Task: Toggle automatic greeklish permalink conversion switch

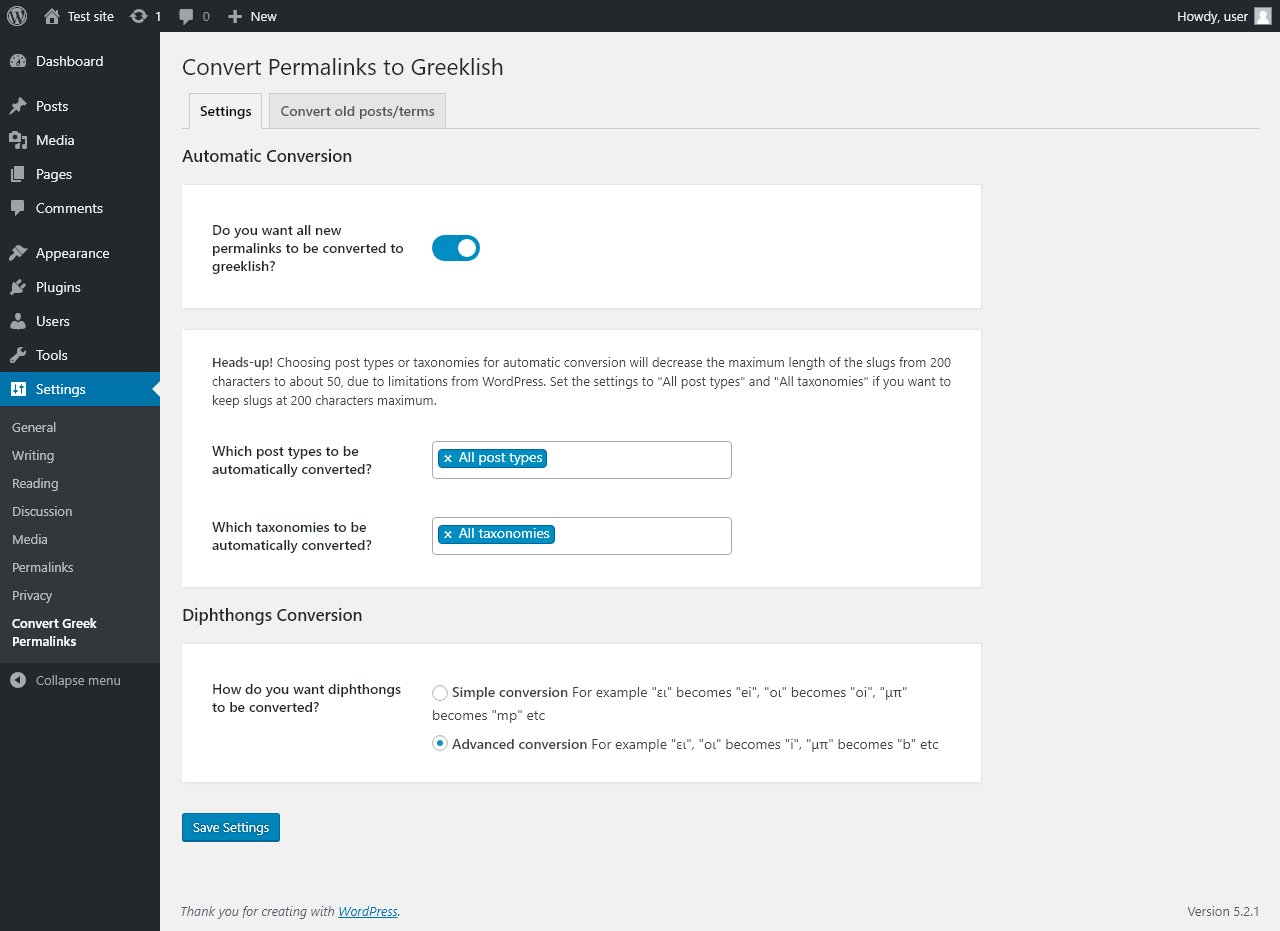Action: click(x=456, y=248)
